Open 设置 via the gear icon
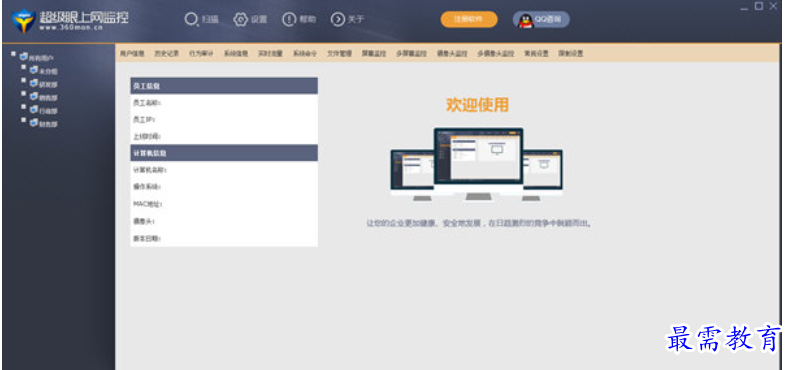789x370 pixels. click(241, 20)
